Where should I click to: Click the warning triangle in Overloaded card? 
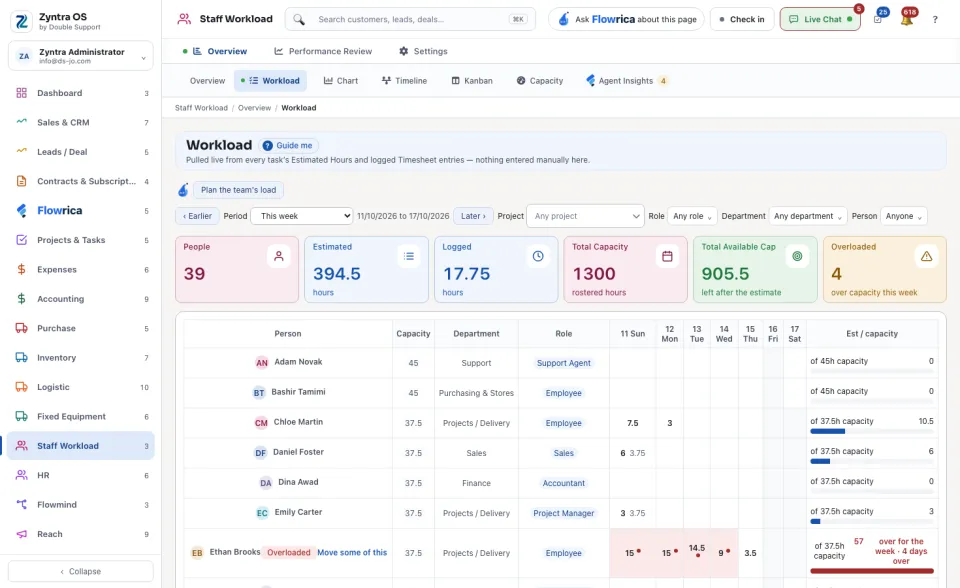[926, 256]
